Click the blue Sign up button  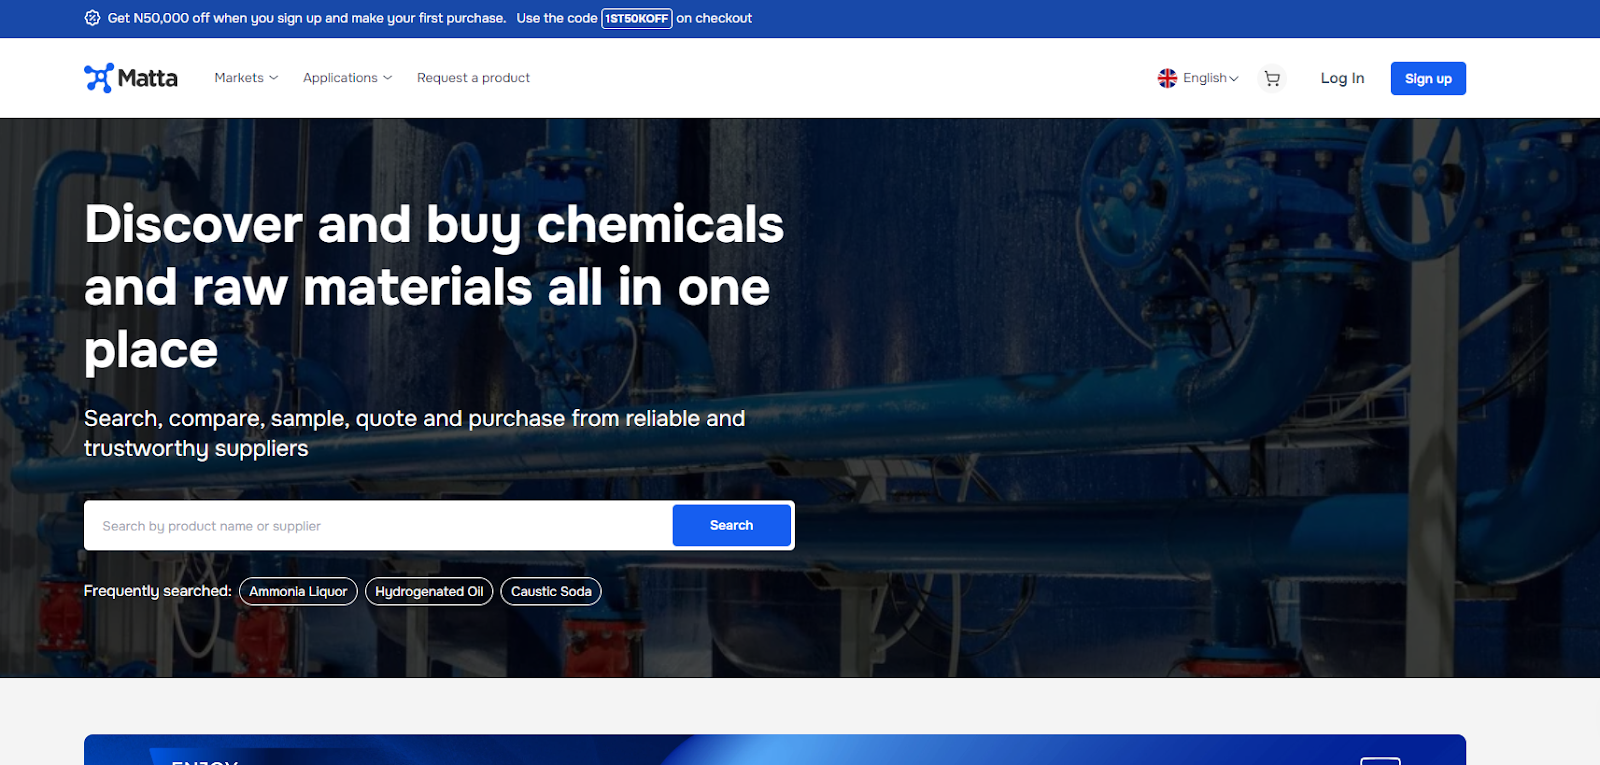coord(1428,79)
